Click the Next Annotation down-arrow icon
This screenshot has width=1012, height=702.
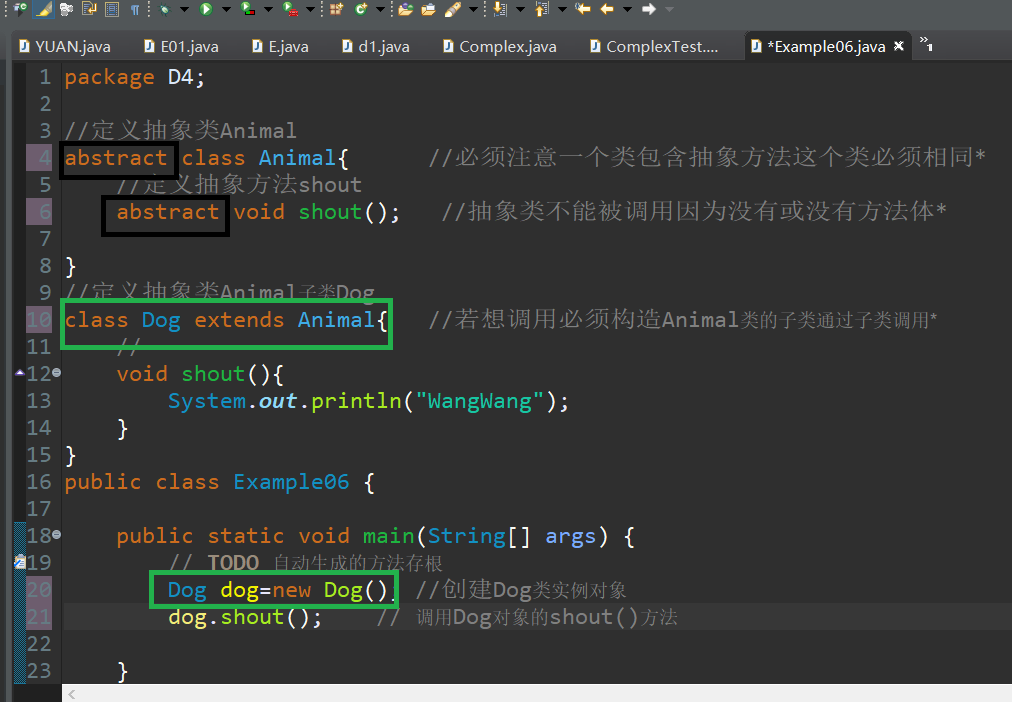click(500, 9)
